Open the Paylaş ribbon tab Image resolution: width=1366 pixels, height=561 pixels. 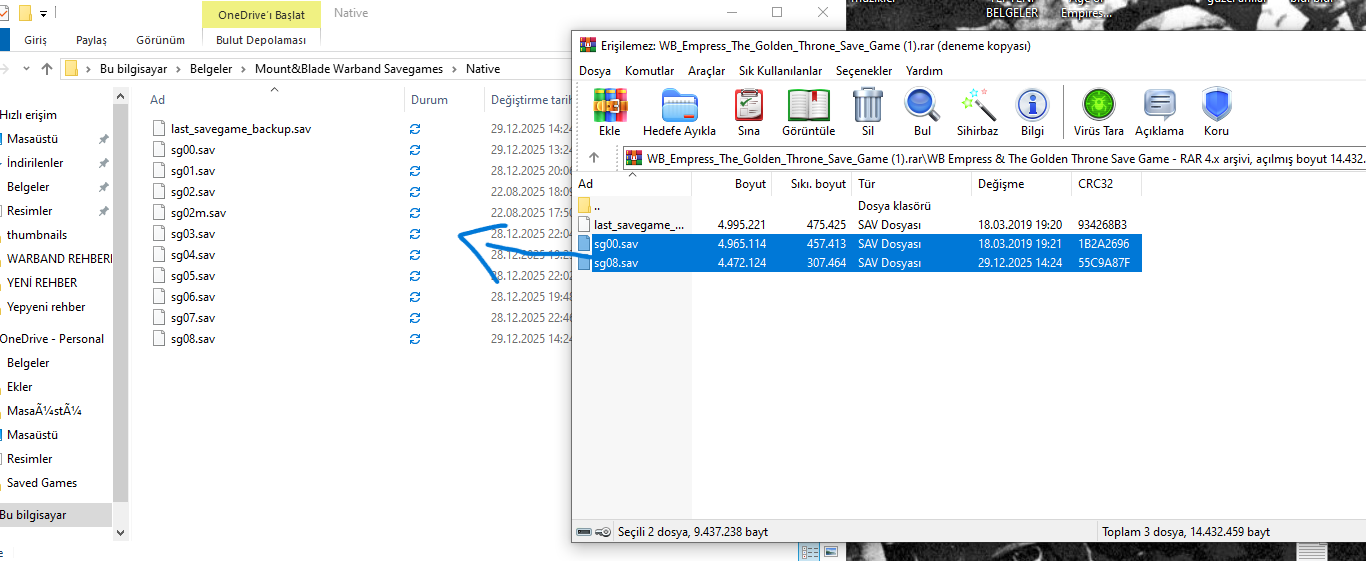click(x=91, y=40)
